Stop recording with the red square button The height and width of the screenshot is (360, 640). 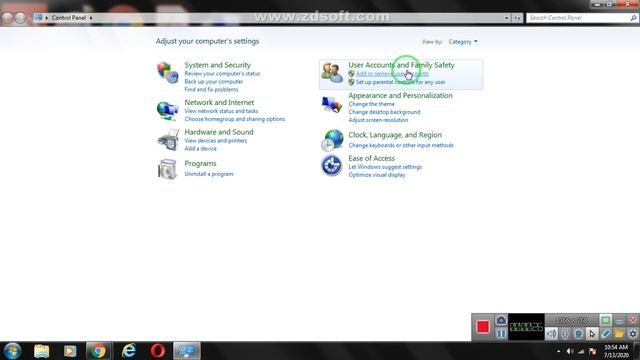tap(483, 327)
